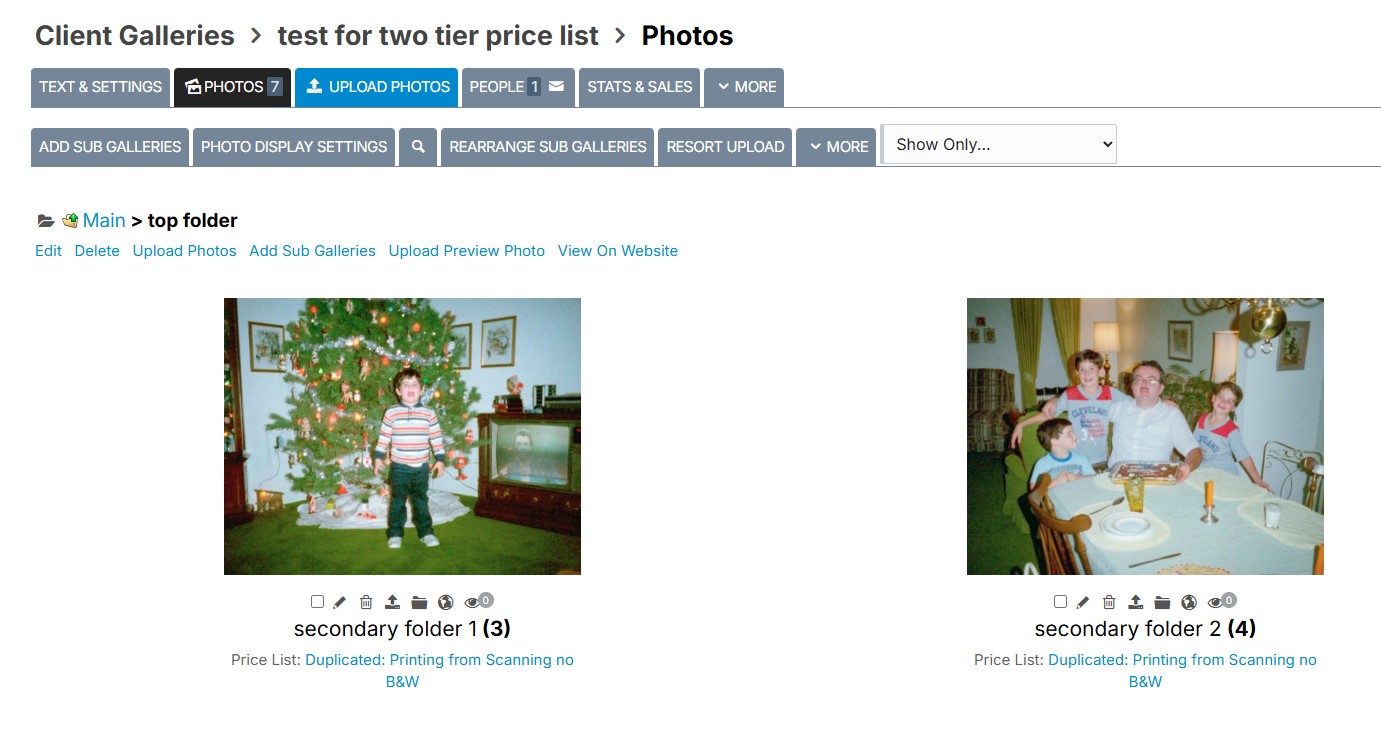Open the magnifier search button in toolbar

[x=418, y=146]
